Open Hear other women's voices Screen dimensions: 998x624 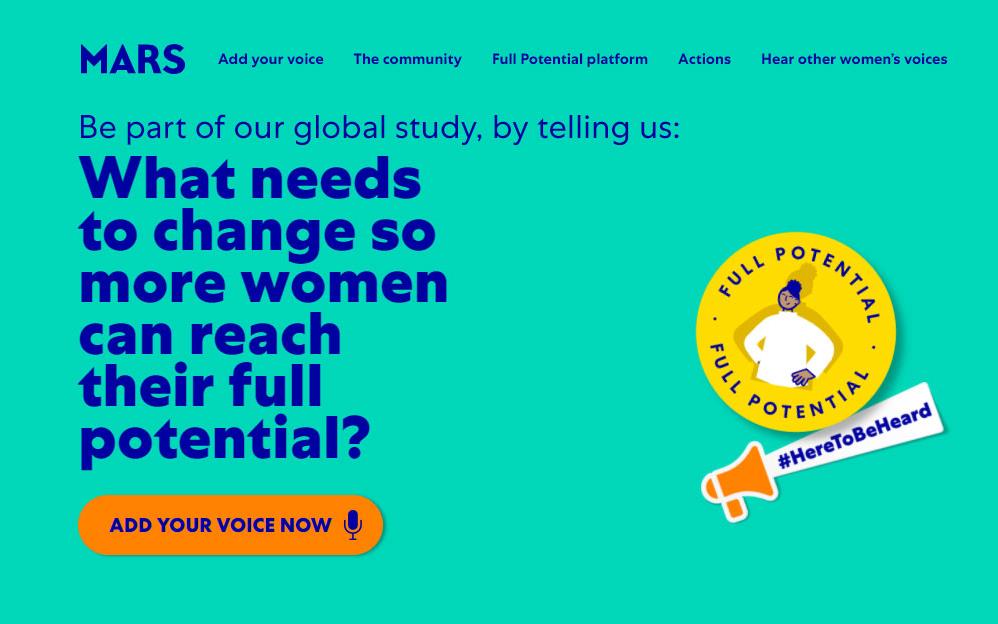pos(854,59)
